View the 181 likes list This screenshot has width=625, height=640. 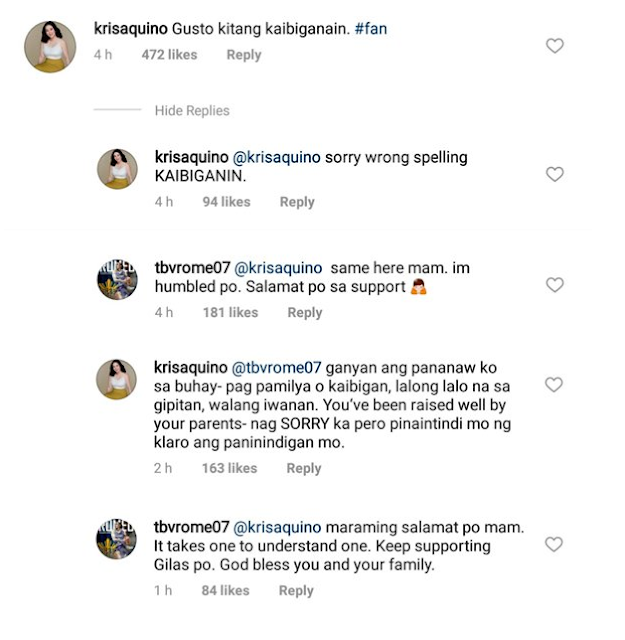coord(229,313)
